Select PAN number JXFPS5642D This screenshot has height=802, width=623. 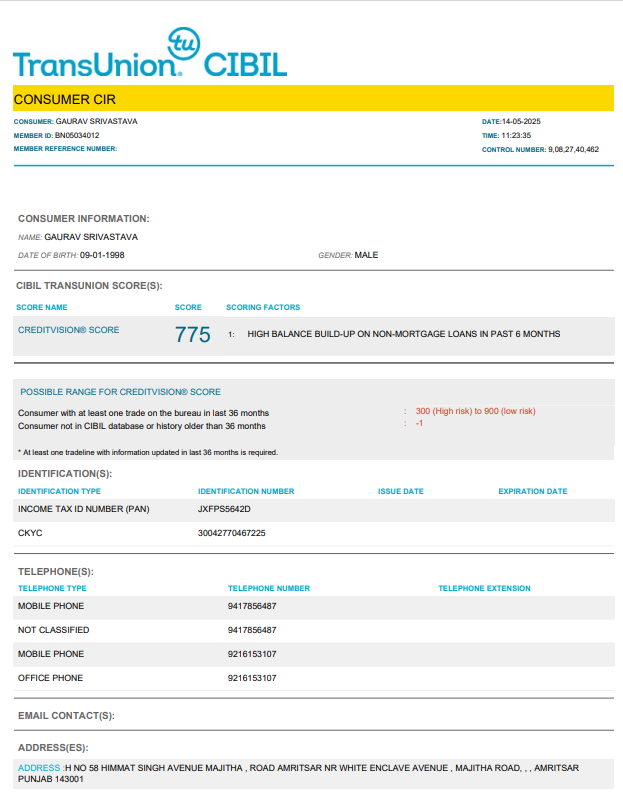(x=224, y=509)
